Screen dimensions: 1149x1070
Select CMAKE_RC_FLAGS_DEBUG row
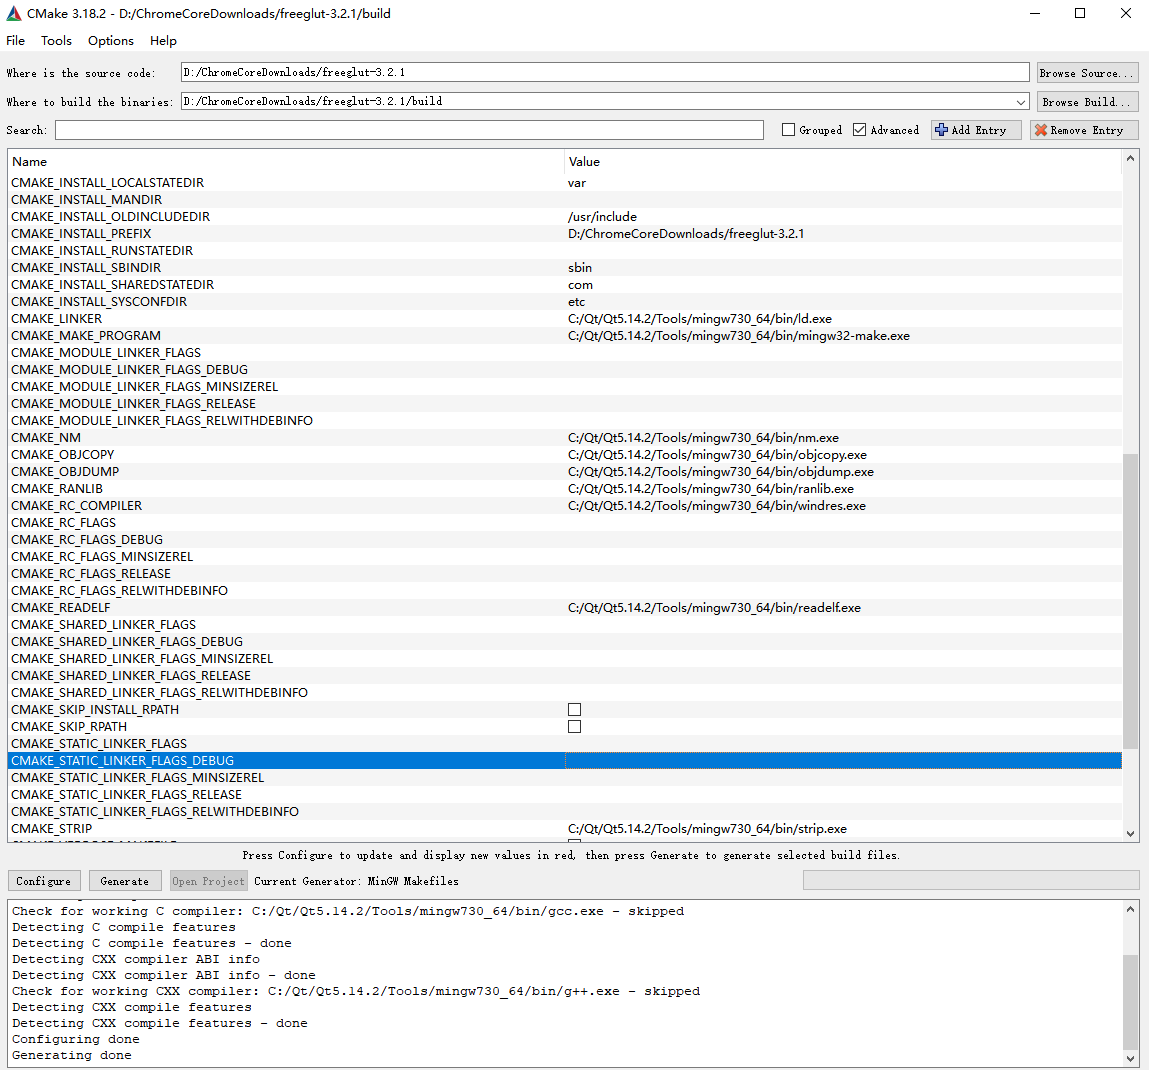(564, 539)
